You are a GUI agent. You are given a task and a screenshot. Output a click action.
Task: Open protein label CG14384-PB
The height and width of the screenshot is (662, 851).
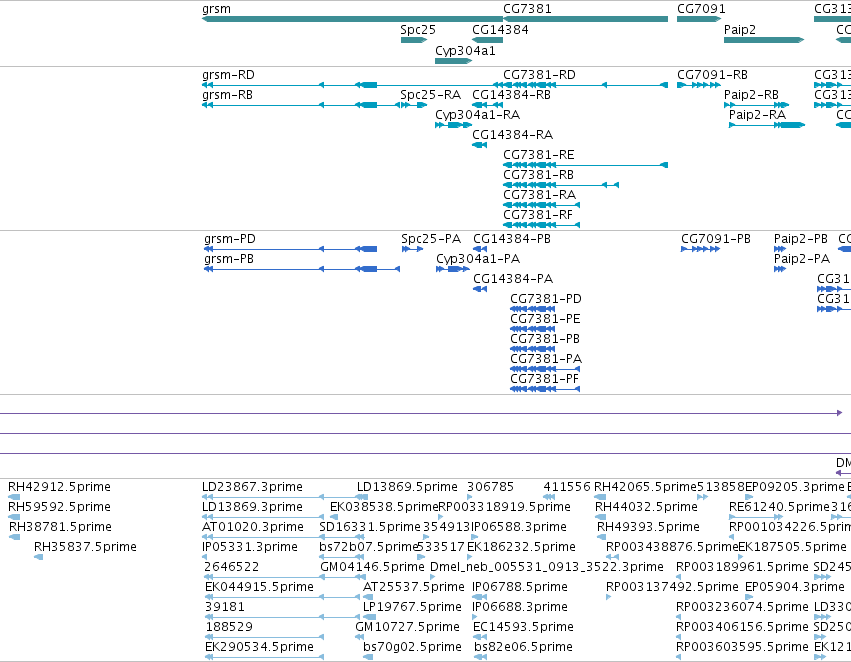[x=512, y=239]
